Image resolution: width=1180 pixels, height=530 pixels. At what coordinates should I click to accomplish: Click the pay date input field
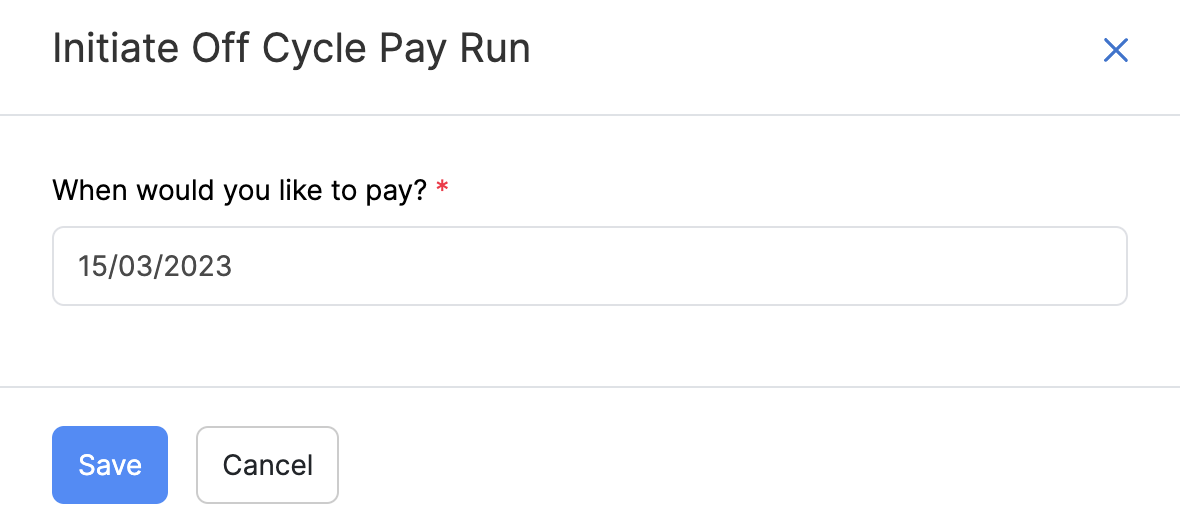(x=589, y=266)
